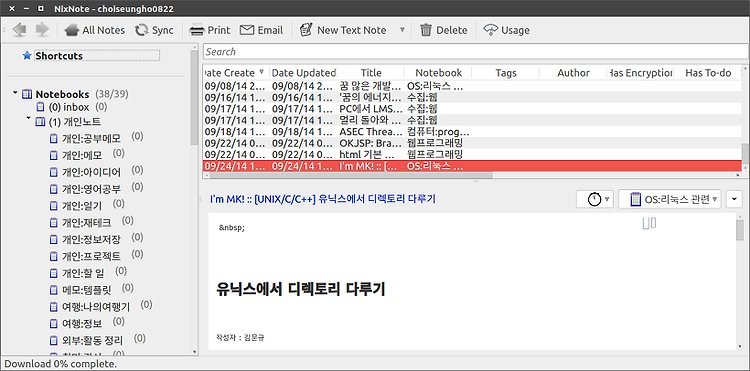
Task: Click the 작성자 : 김문규 text
Action: click(x=241, y=338)
